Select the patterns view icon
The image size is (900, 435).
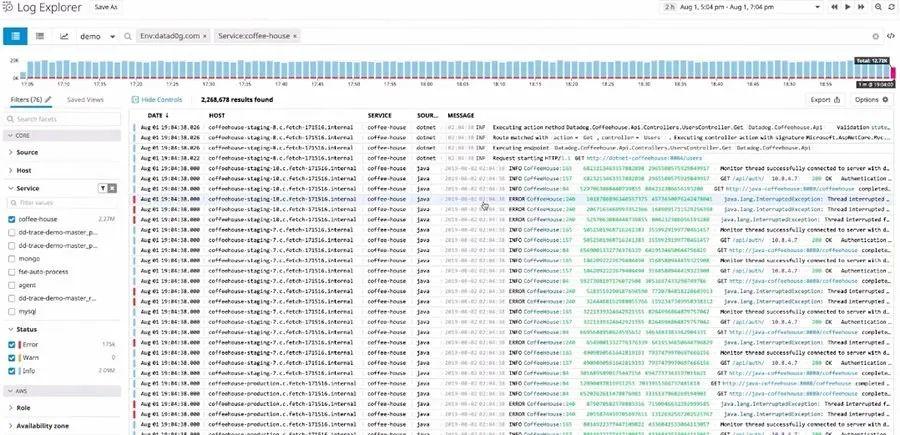(x=40, y=35)
